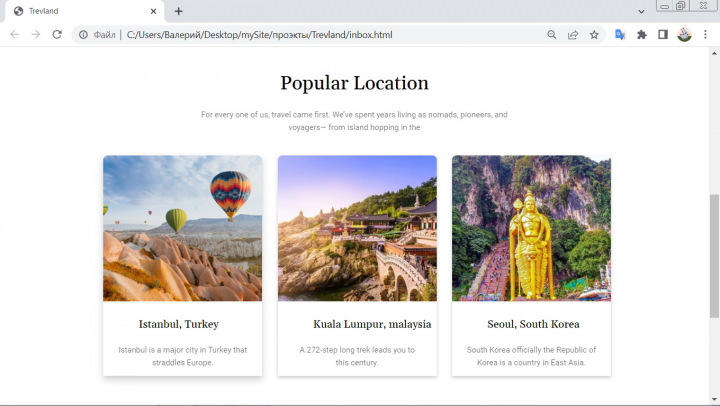This screenshot has width=720, height=406.
Task: Go back using the browser back arrow
Action: [15, 34]
